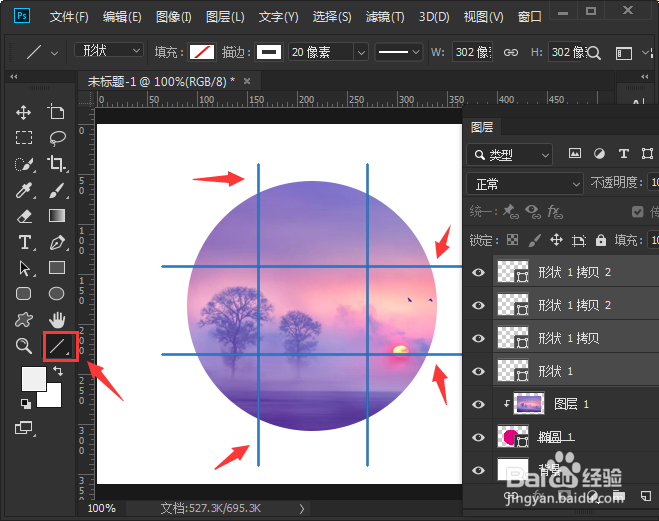Switch to the 图层 panel tab
This screenshot has width=659, height=521.
click(482, 127)
